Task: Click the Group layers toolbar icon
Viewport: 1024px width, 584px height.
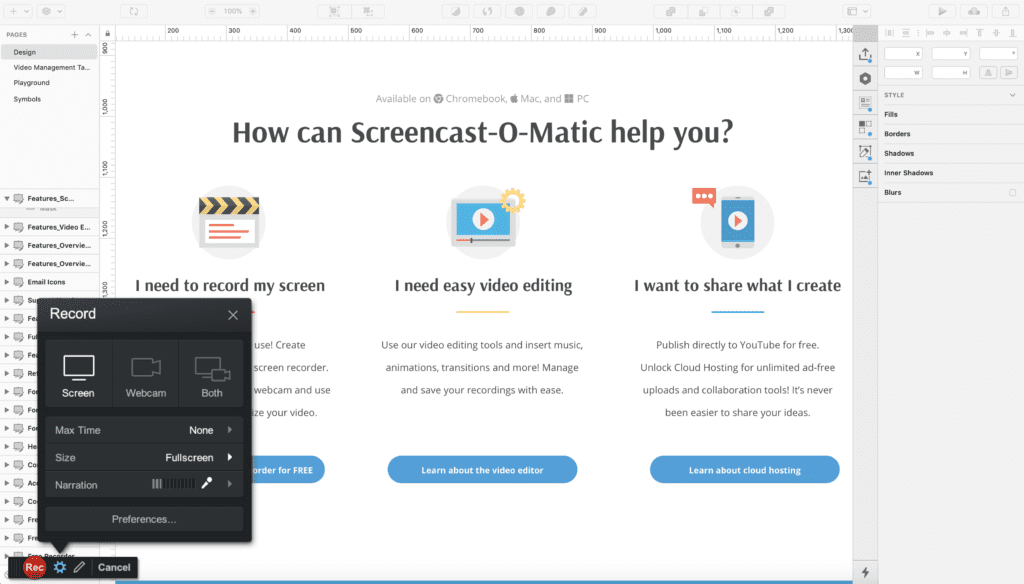Action: tap(334, 11)
